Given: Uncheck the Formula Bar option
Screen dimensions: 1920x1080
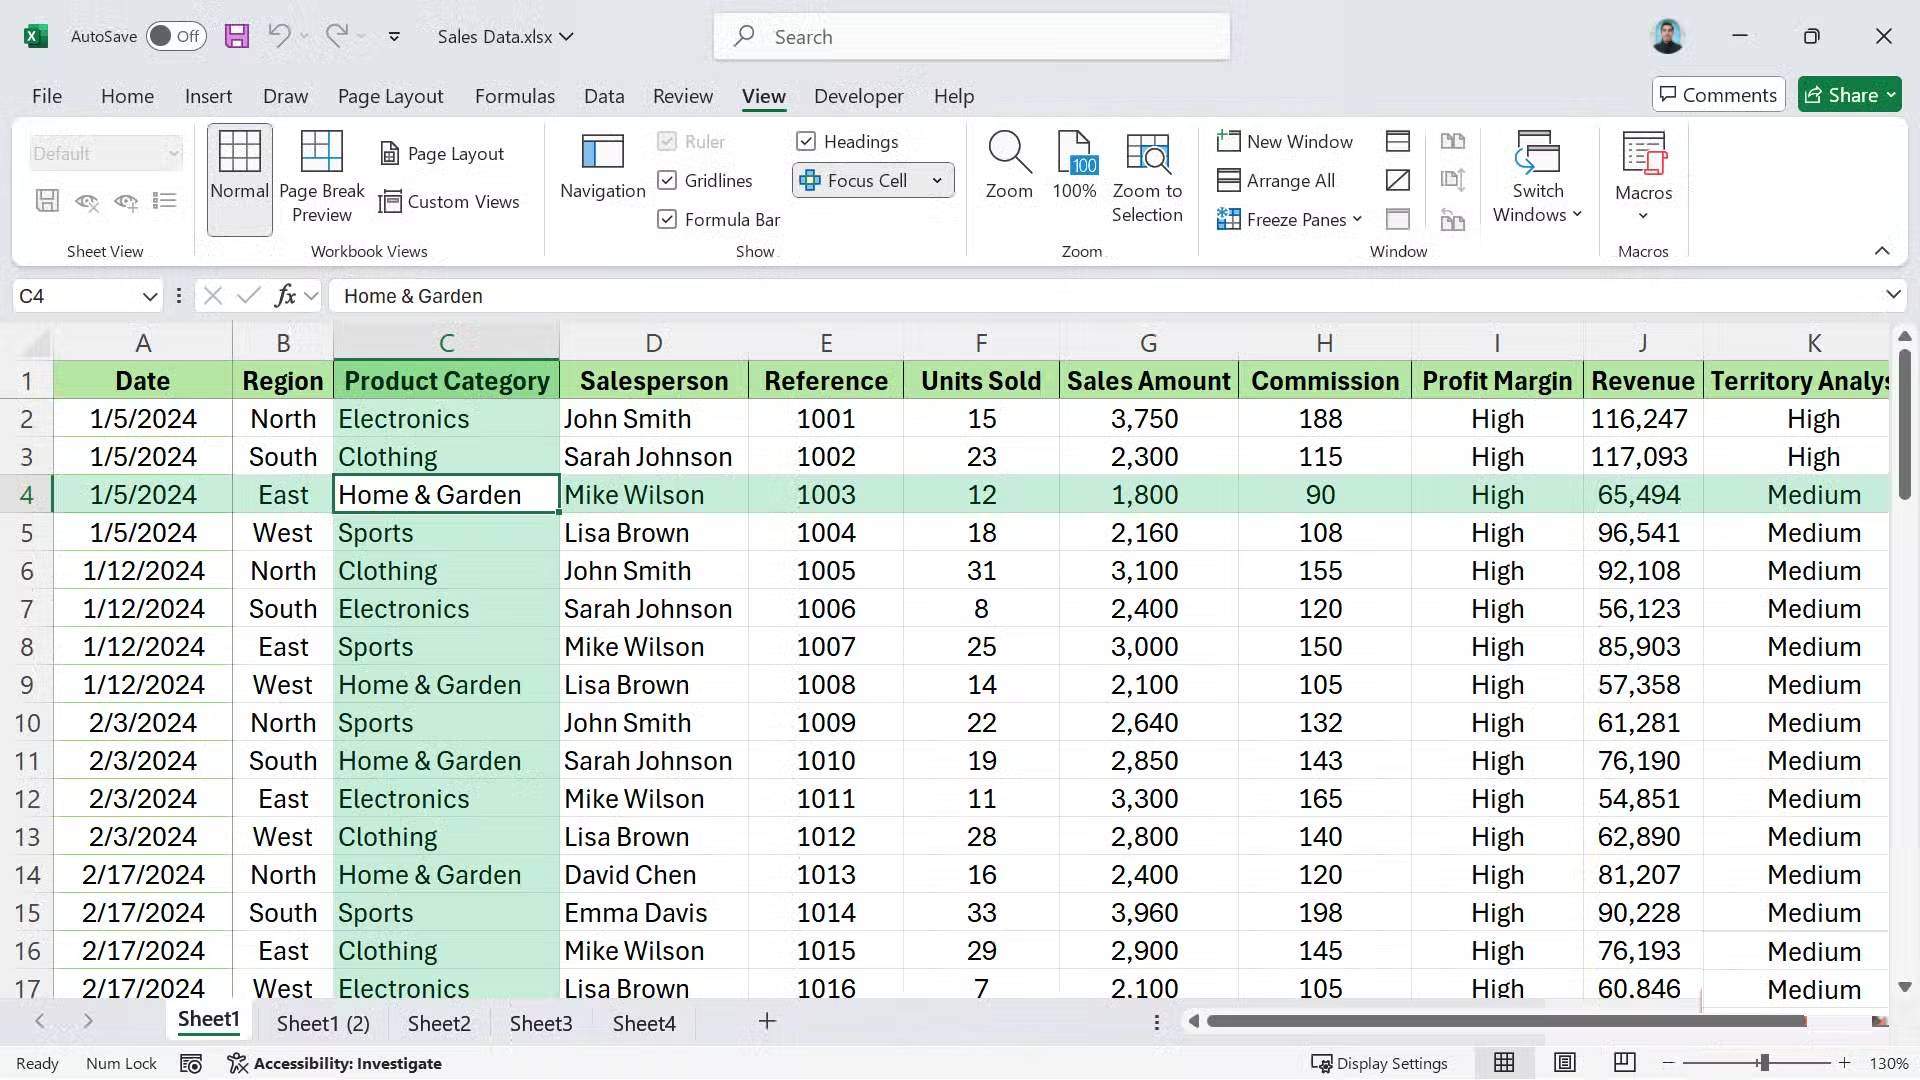Looking at the screenshot, I should [x=667, y=219].
